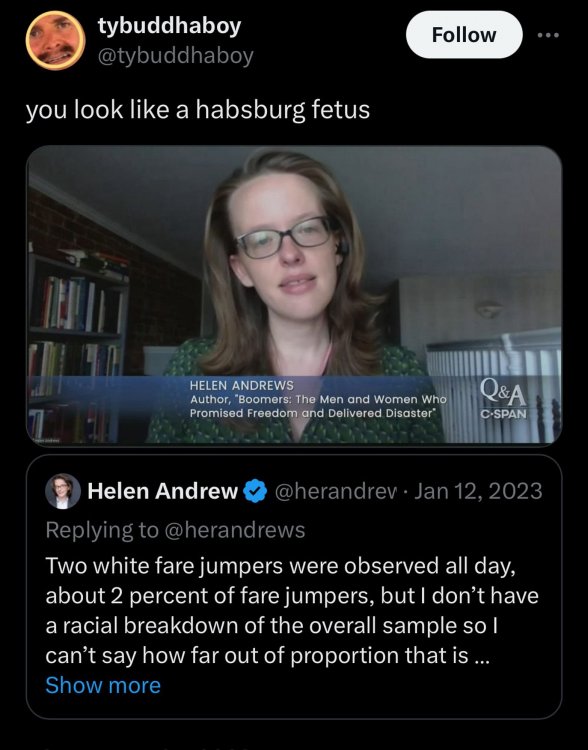588x750 pixels.
Task: Click the Boomers book title caption in image
Action: point(318,406)
